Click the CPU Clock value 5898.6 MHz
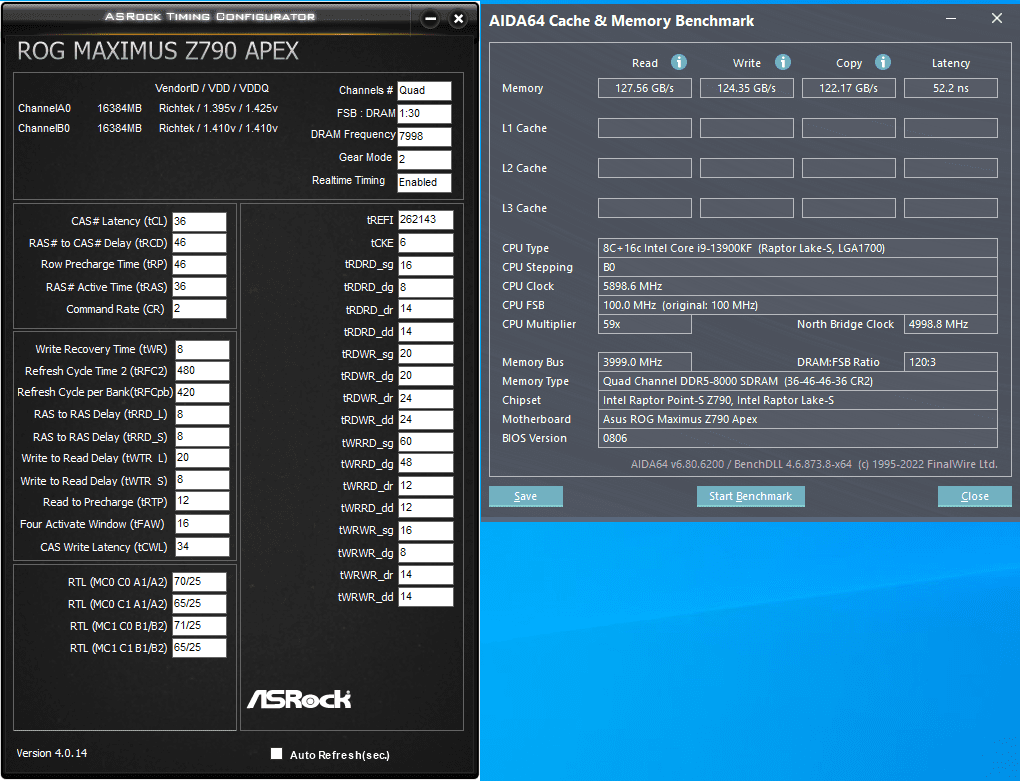The height and width of the screenshot is (781, 1020). click(798, 286)
